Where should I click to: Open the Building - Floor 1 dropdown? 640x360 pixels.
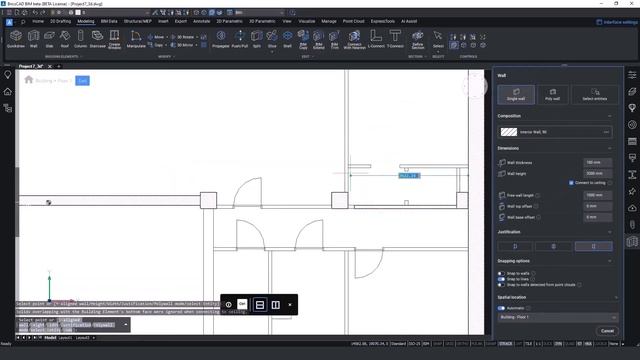pyautogui.click(x=558, y=317)
